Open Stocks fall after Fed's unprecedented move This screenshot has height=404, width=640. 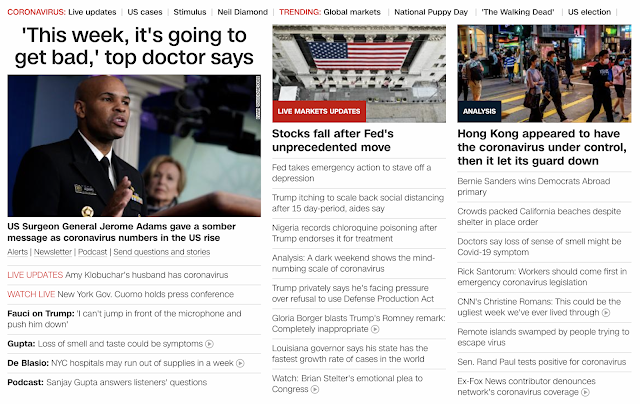[x=333, y=140]
